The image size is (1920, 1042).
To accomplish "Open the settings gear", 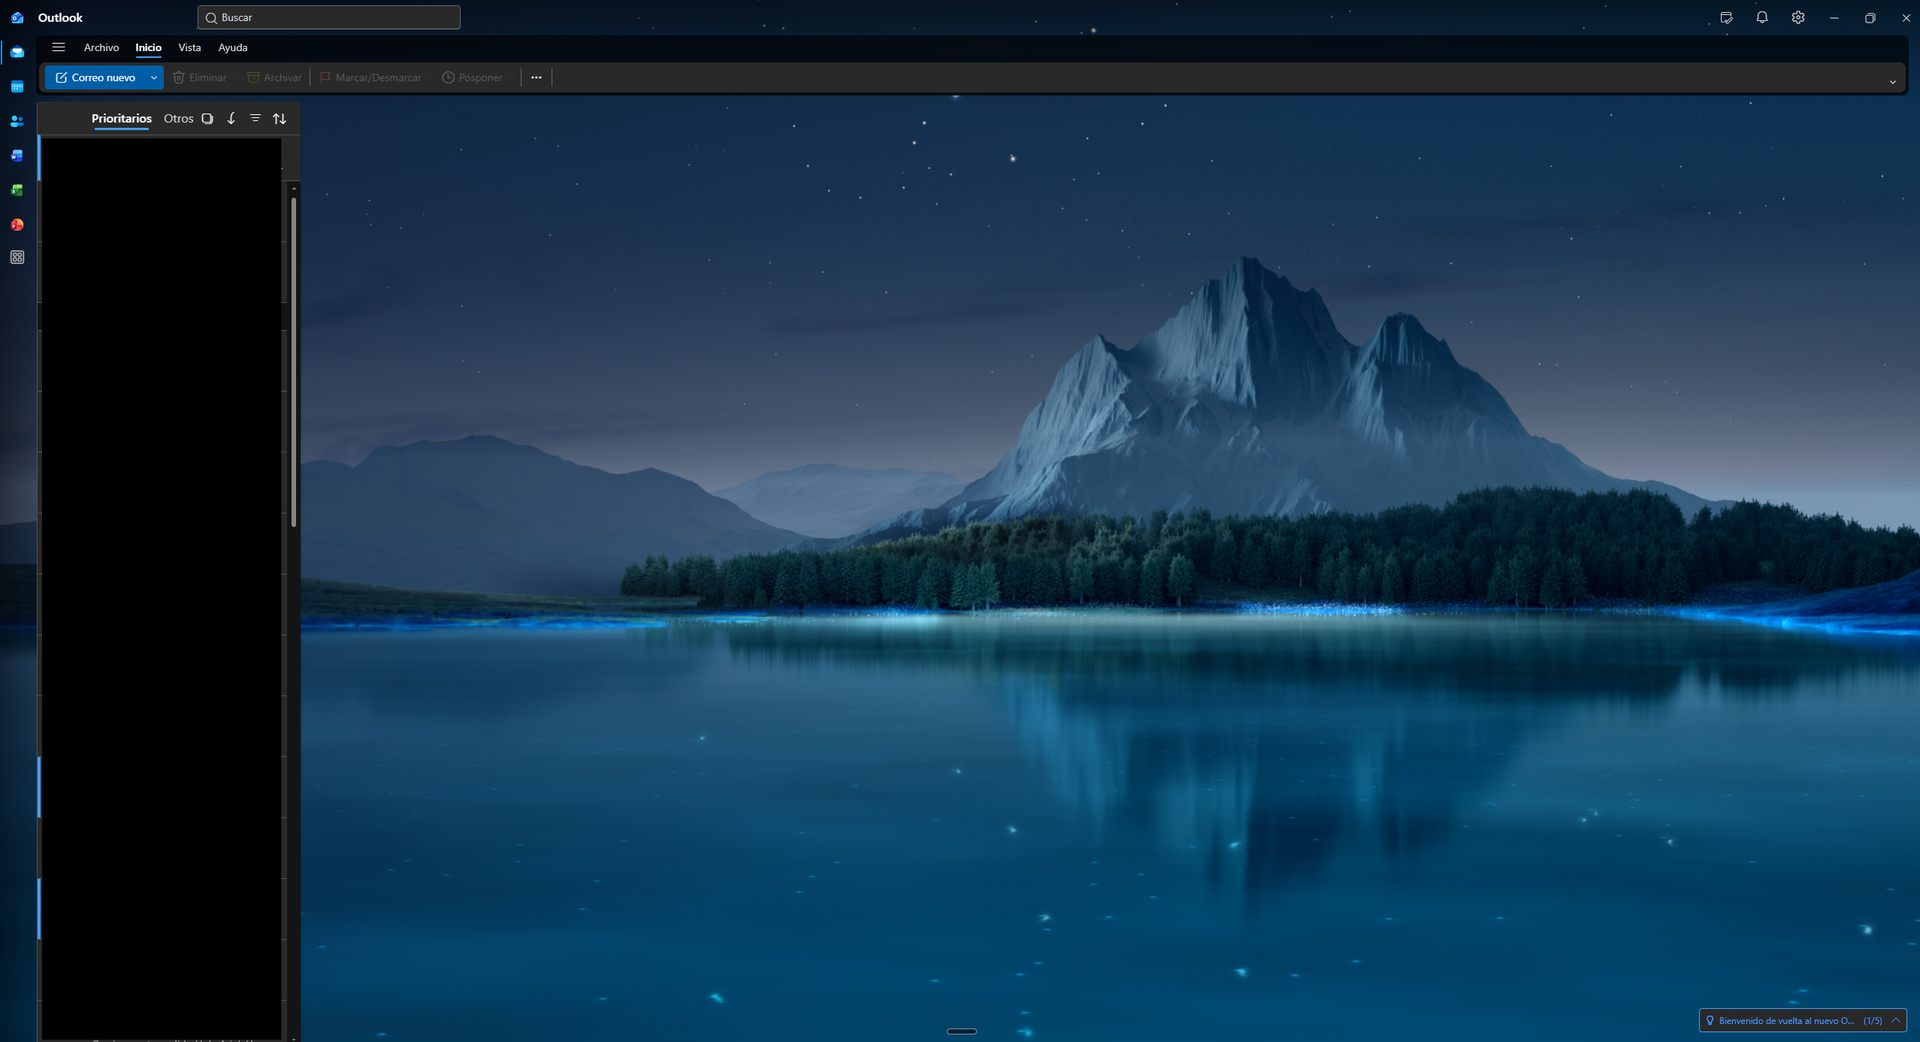I will click(x=1798, y=18).
